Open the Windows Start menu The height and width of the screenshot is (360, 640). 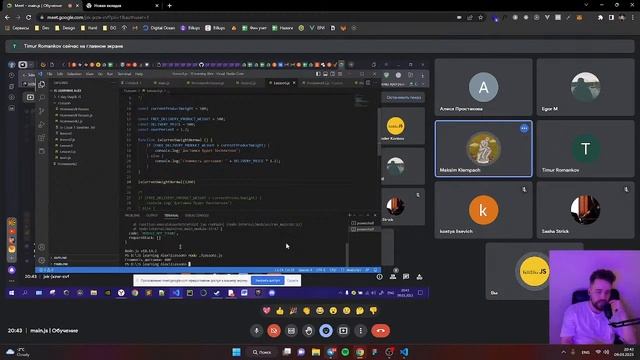236,352
